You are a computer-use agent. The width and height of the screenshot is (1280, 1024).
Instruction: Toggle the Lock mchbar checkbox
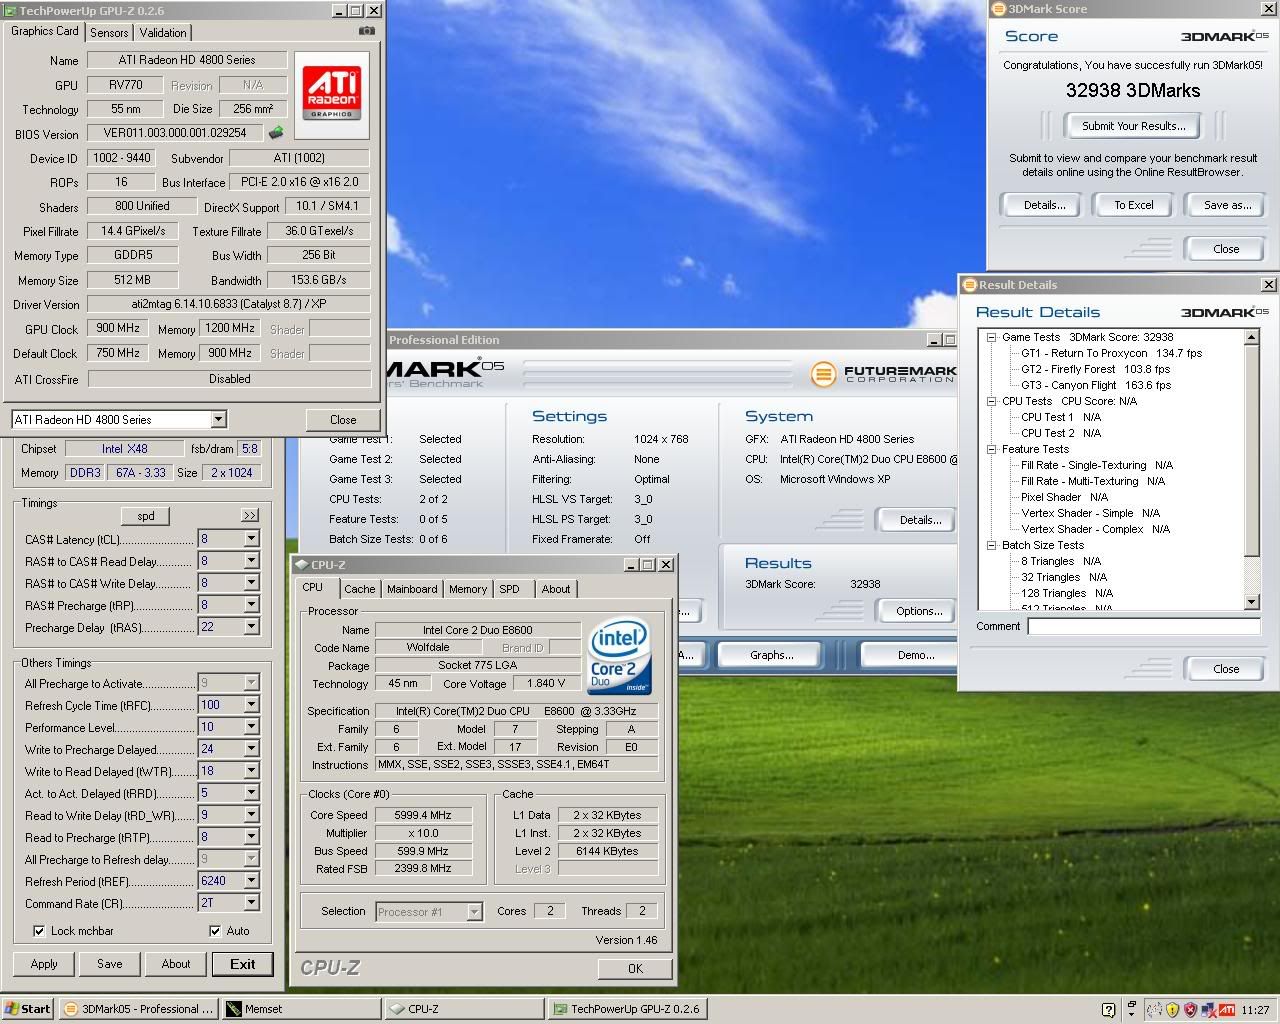39,931
